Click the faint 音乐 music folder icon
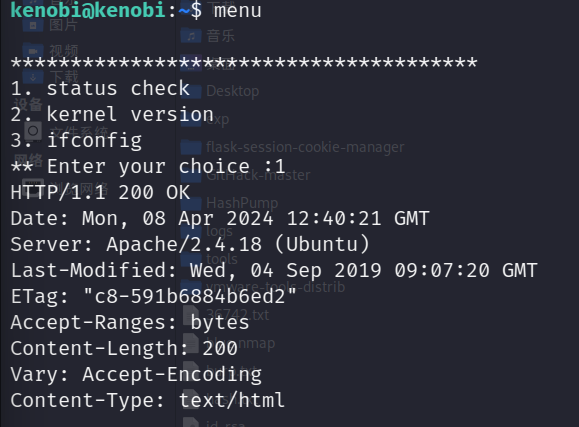Screen dimensions: 579x427 point(191,36)
